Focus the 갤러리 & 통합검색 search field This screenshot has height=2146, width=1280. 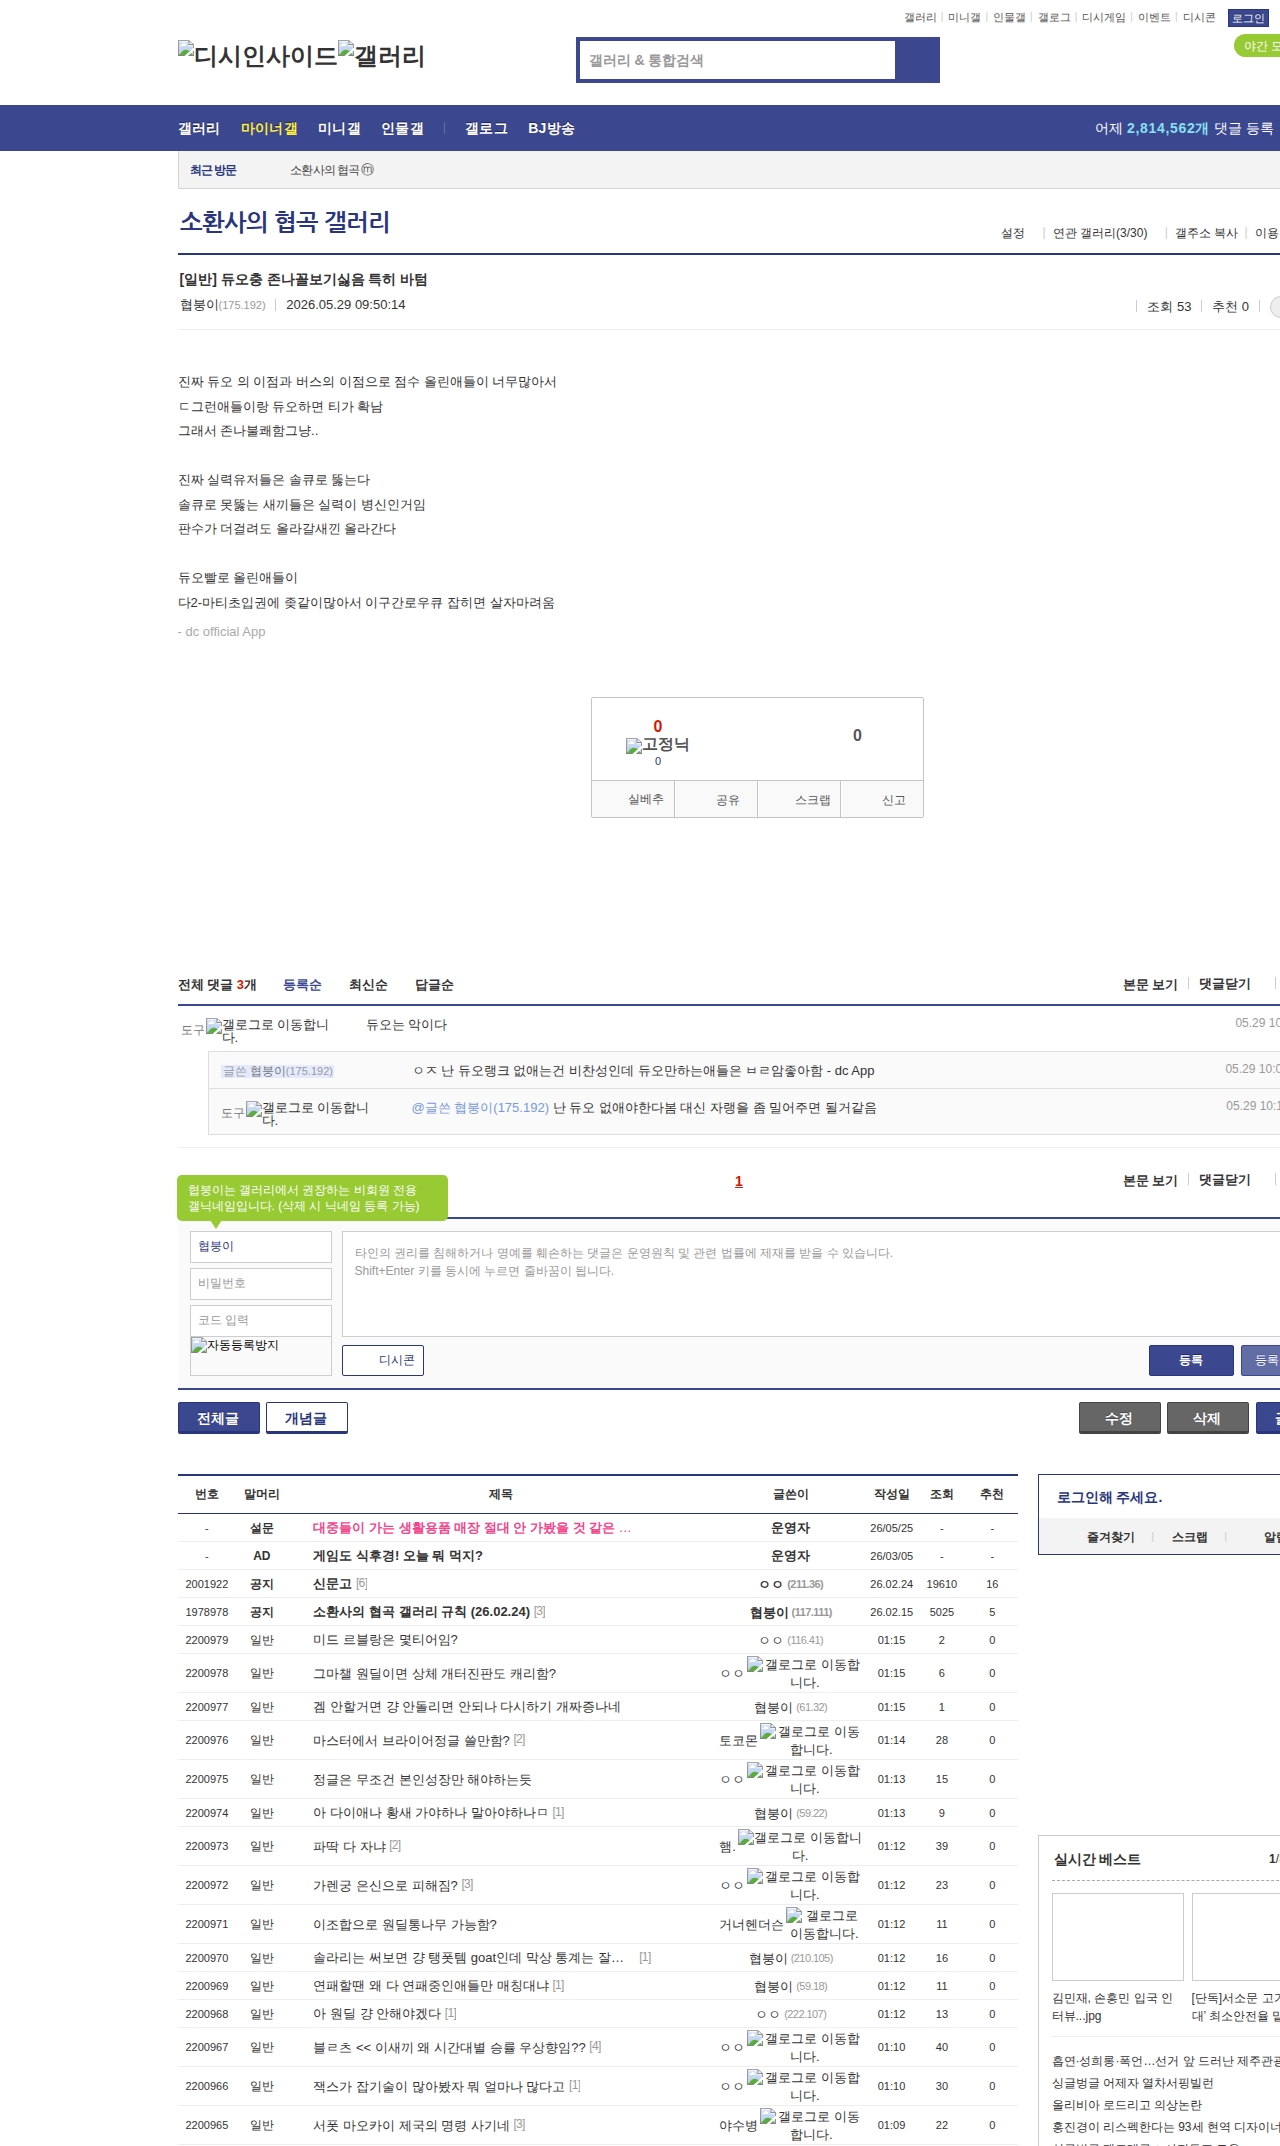point(738,60)
